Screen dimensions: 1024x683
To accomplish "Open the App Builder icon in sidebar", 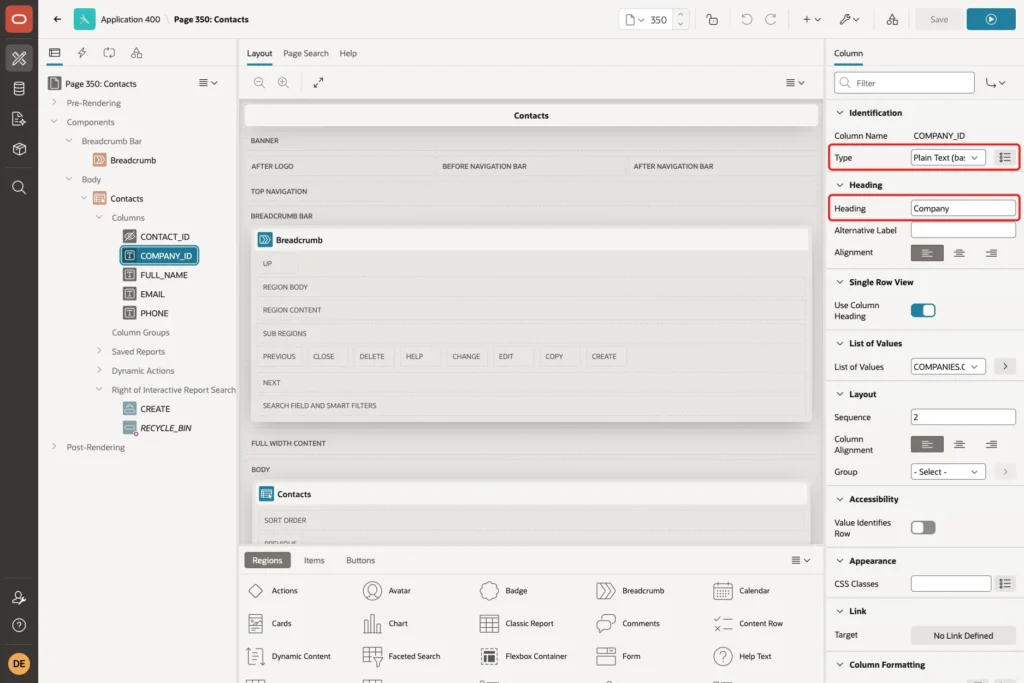I will click(x=19, y=58).
